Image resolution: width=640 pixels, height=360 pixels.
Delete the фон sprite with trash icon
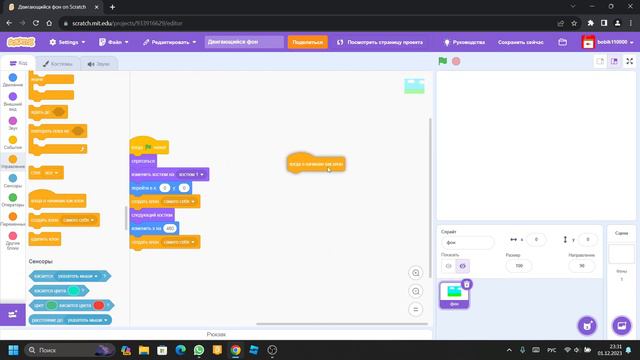467,284
